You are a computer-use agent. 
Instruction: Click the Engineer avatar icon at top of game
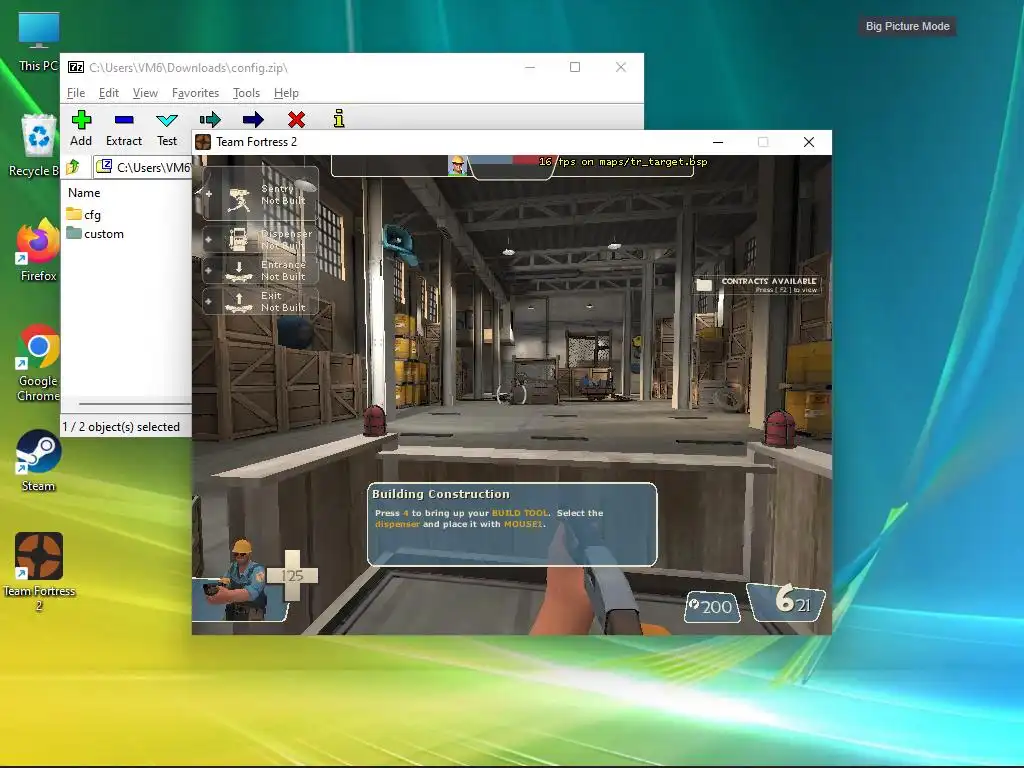click(x=458, y=165)
